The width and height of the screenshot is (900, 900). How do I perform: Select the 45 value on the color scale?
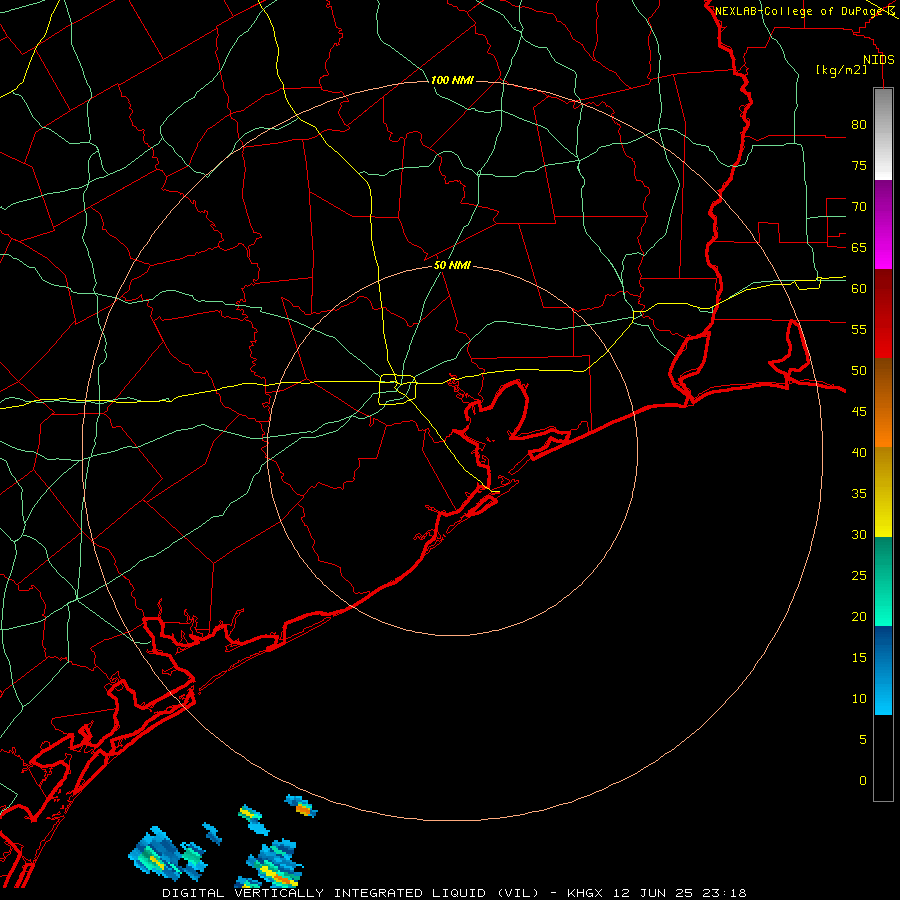[859, 412]
